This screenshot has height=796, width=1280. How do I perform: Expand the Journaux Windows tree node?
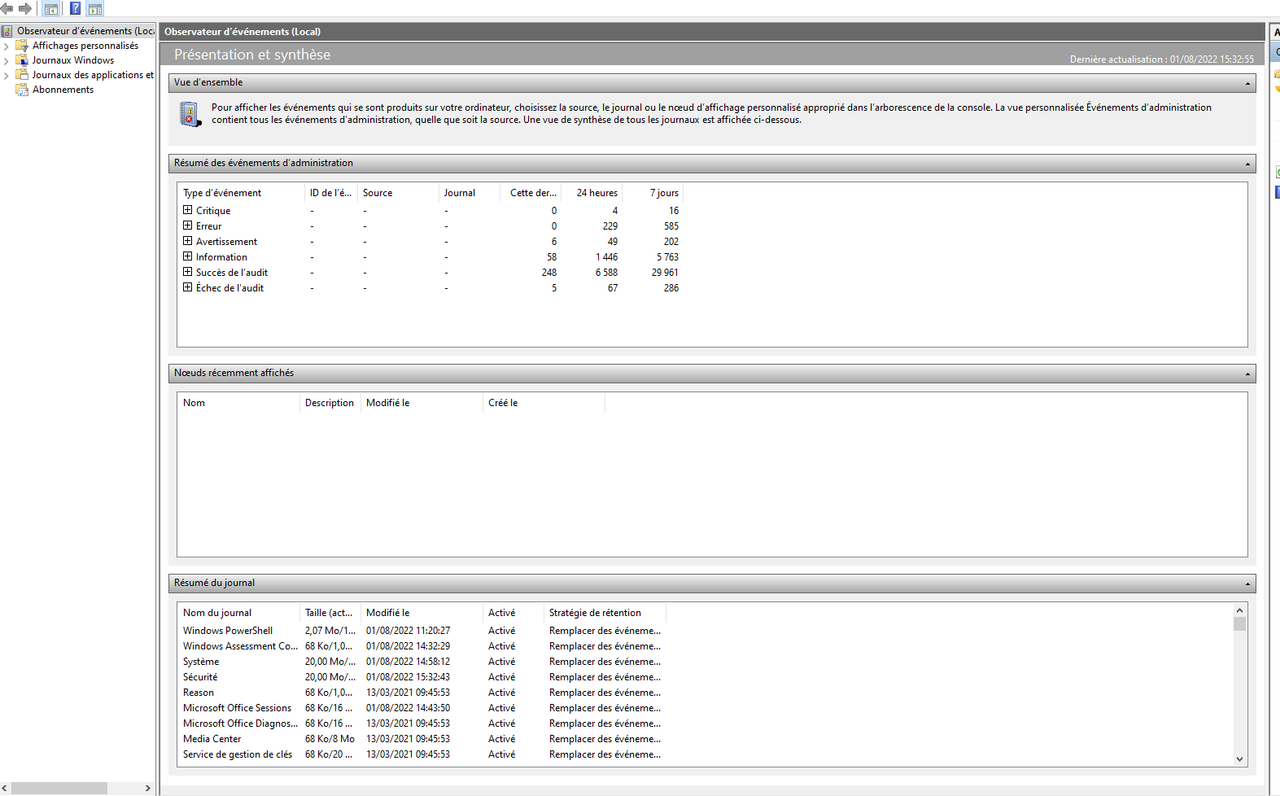[6, 60]
